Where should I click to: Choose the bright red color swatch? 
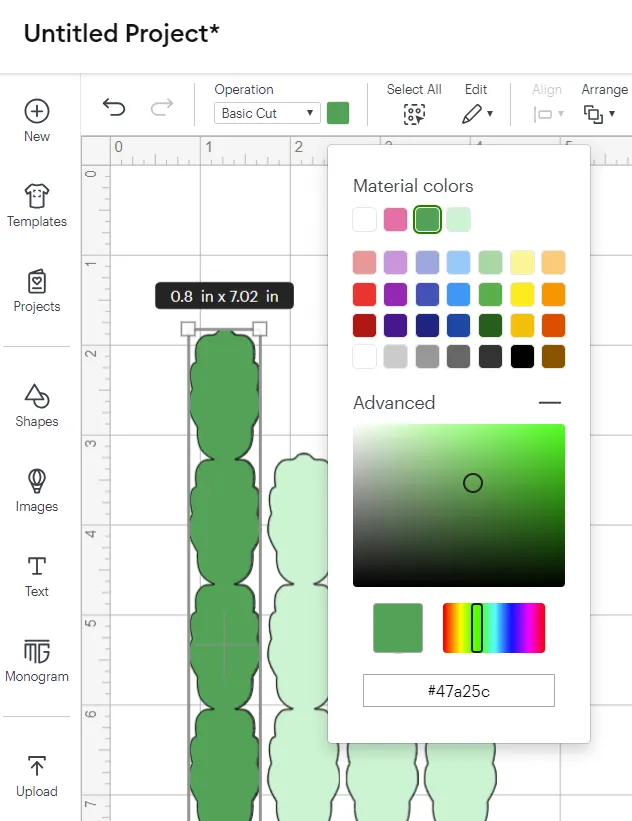pyautogui.click(x=364, y=294)
